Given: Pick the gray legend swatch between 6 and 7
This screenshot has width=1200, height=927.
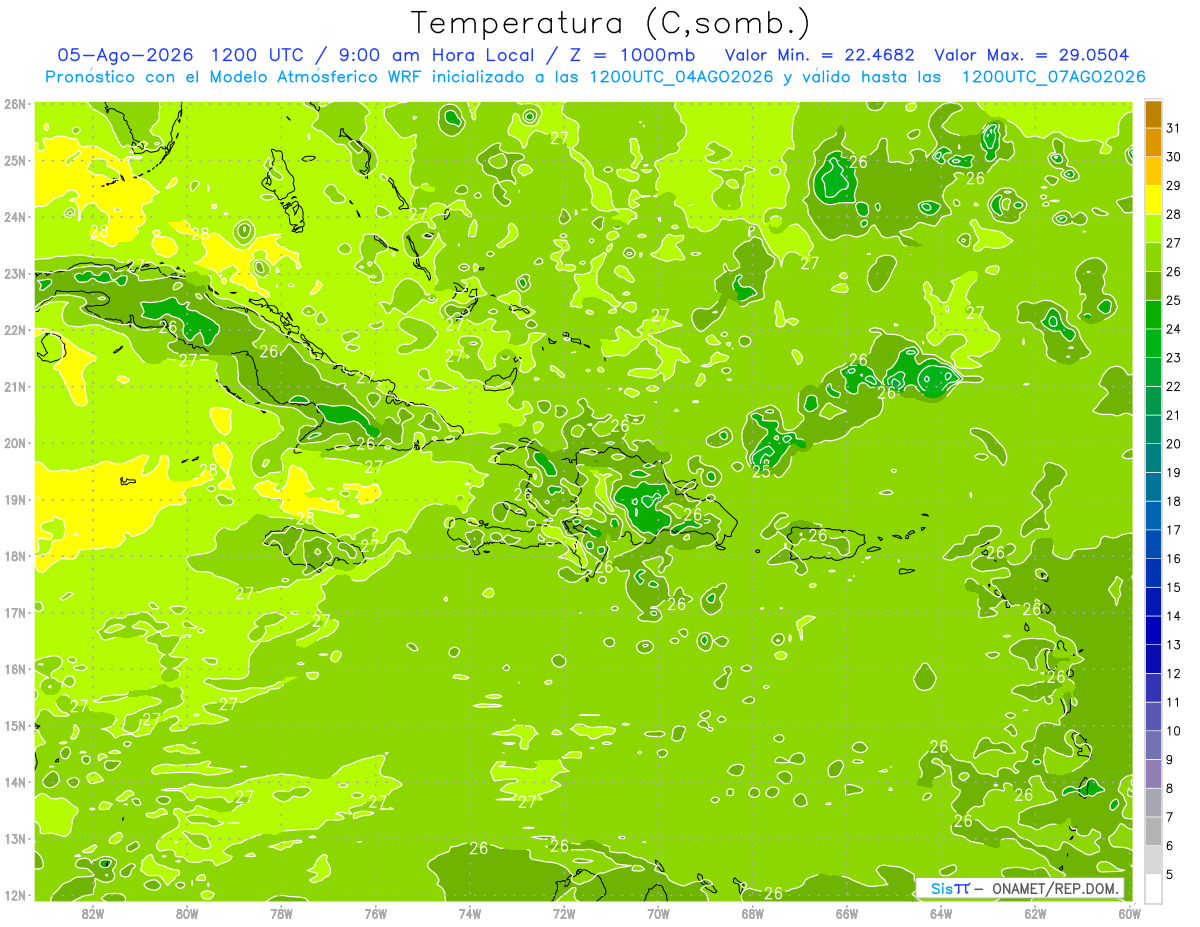Looking at the screenshot, I should [x=1153, y=831].
